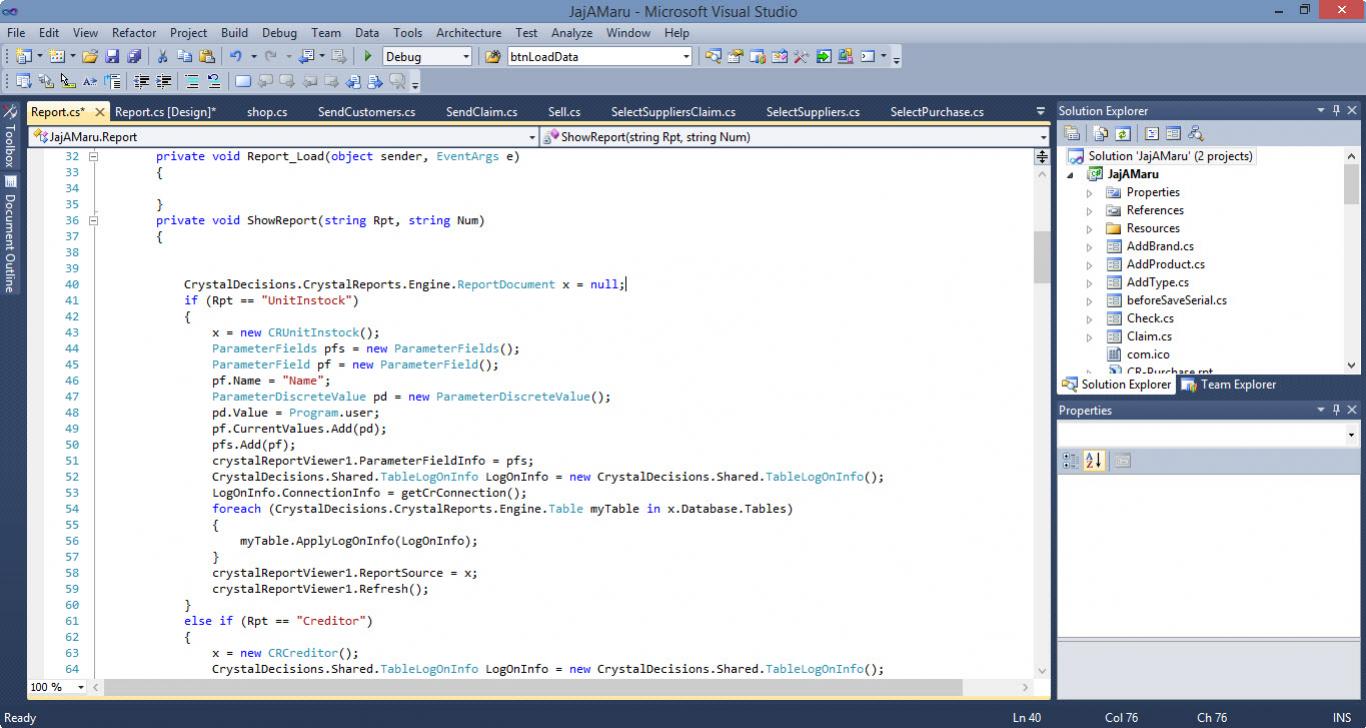Click the Undo arrow icon
The image size is (1366, 728).
(x=236, y=57)
